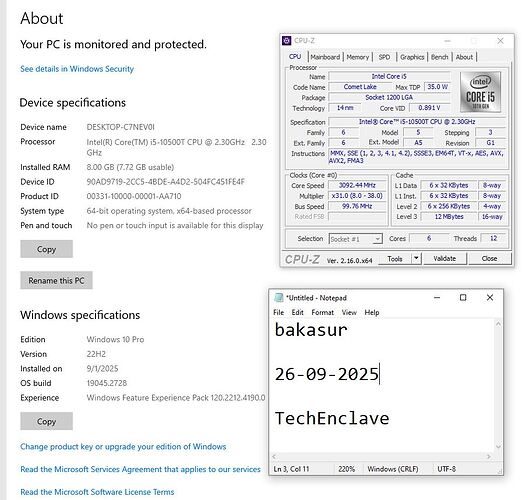Open the Microsoft Software License Terms link

coord(97,492)
